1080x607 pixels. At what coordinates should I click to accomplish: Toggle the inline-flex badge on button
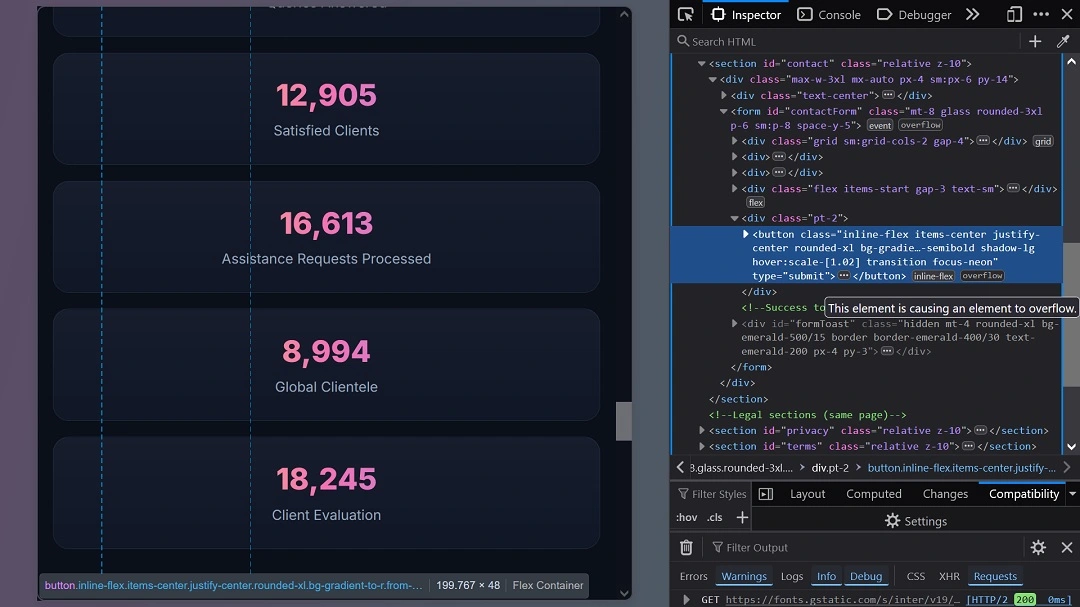click(x=933, y=276)
